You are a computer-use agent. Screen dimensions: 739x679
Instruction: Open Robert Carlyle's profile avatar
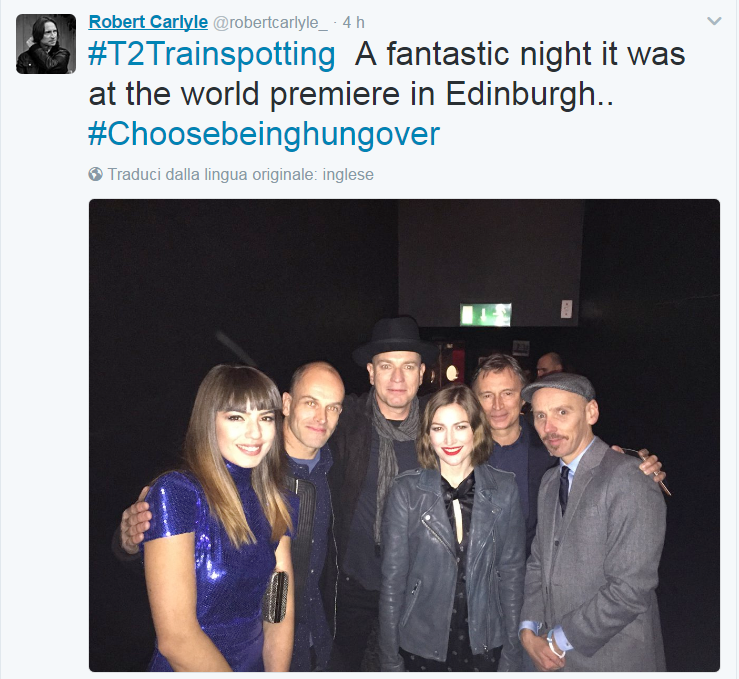(46, 44)
